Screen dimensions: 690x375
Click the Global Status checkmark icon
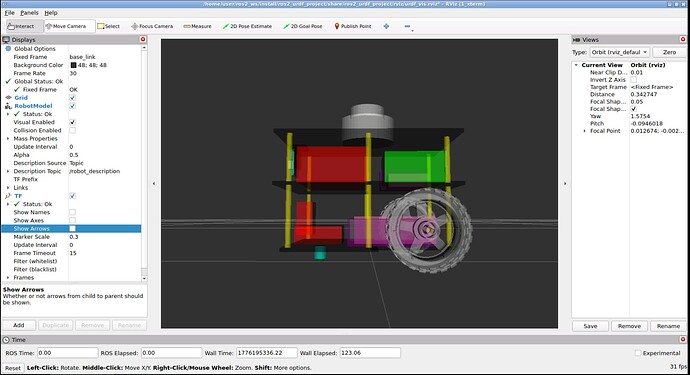8,81
